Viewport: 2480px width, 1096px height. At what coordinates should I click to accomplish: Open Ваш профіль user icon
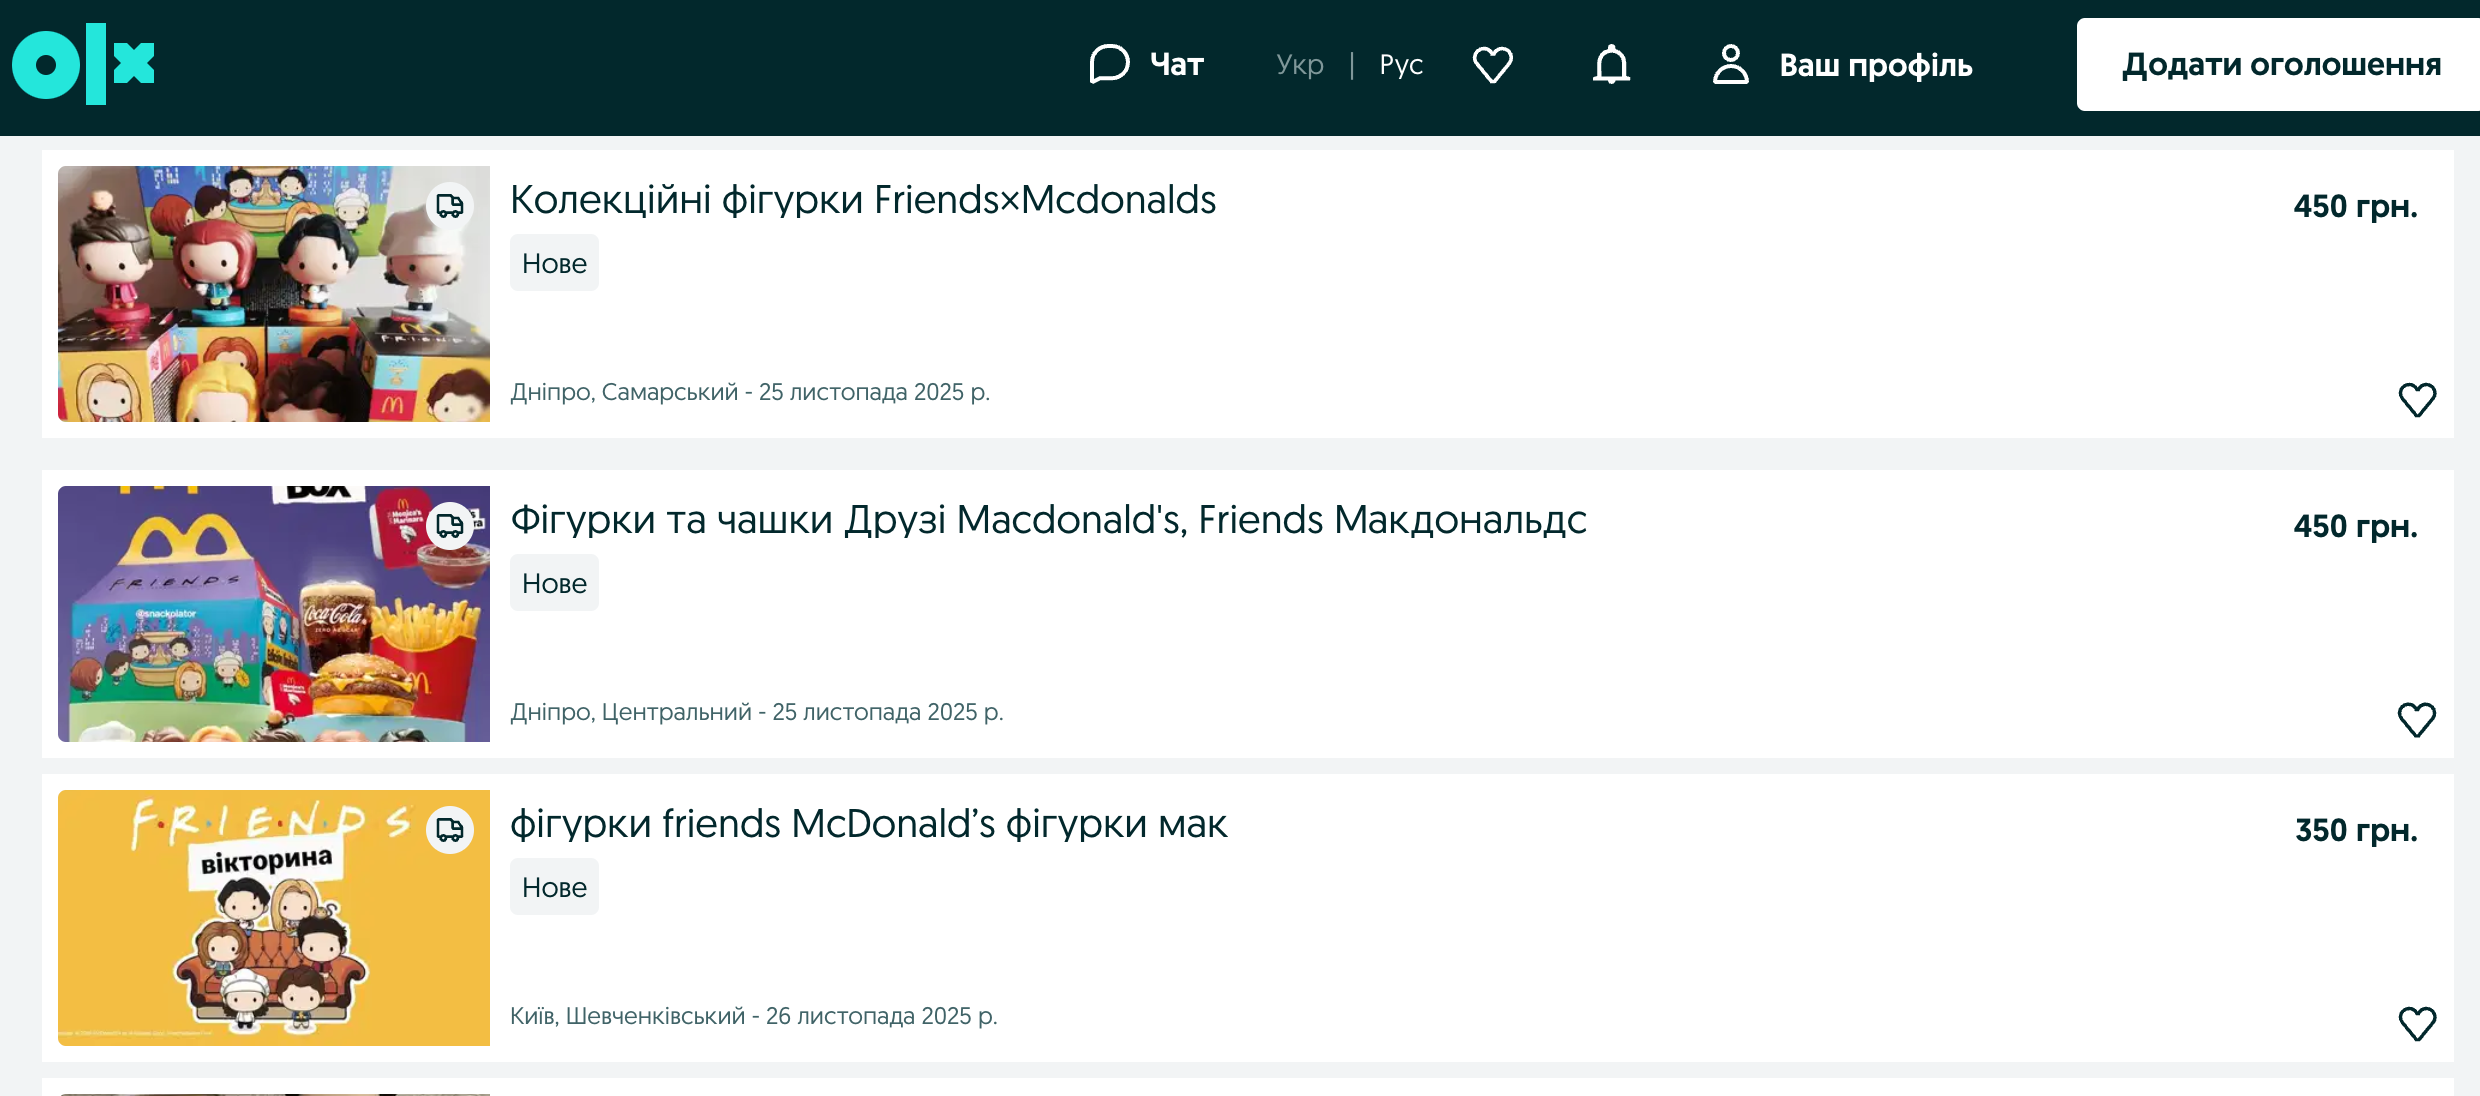point(1730,65)
